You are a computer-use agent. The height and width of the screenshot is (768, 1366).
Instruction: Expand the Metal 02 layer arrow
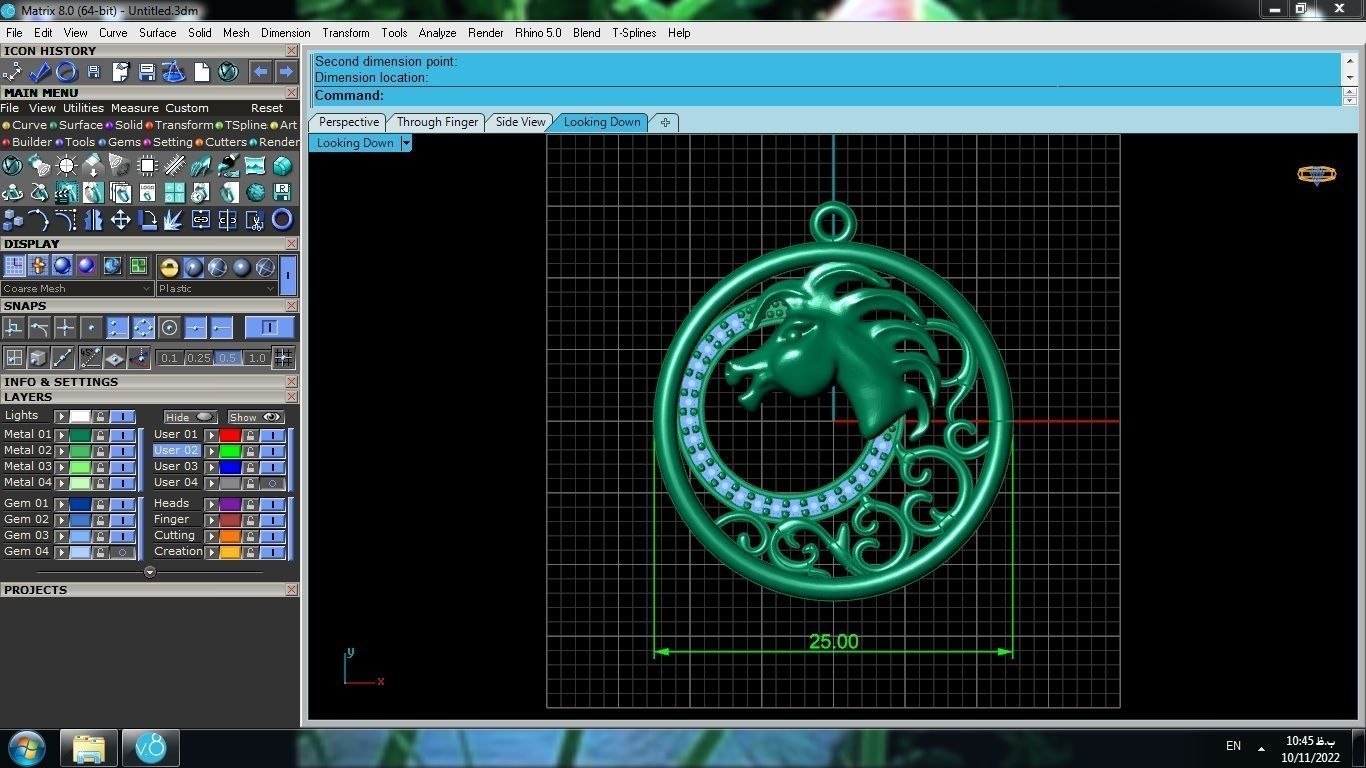click(x=62, y=451)
